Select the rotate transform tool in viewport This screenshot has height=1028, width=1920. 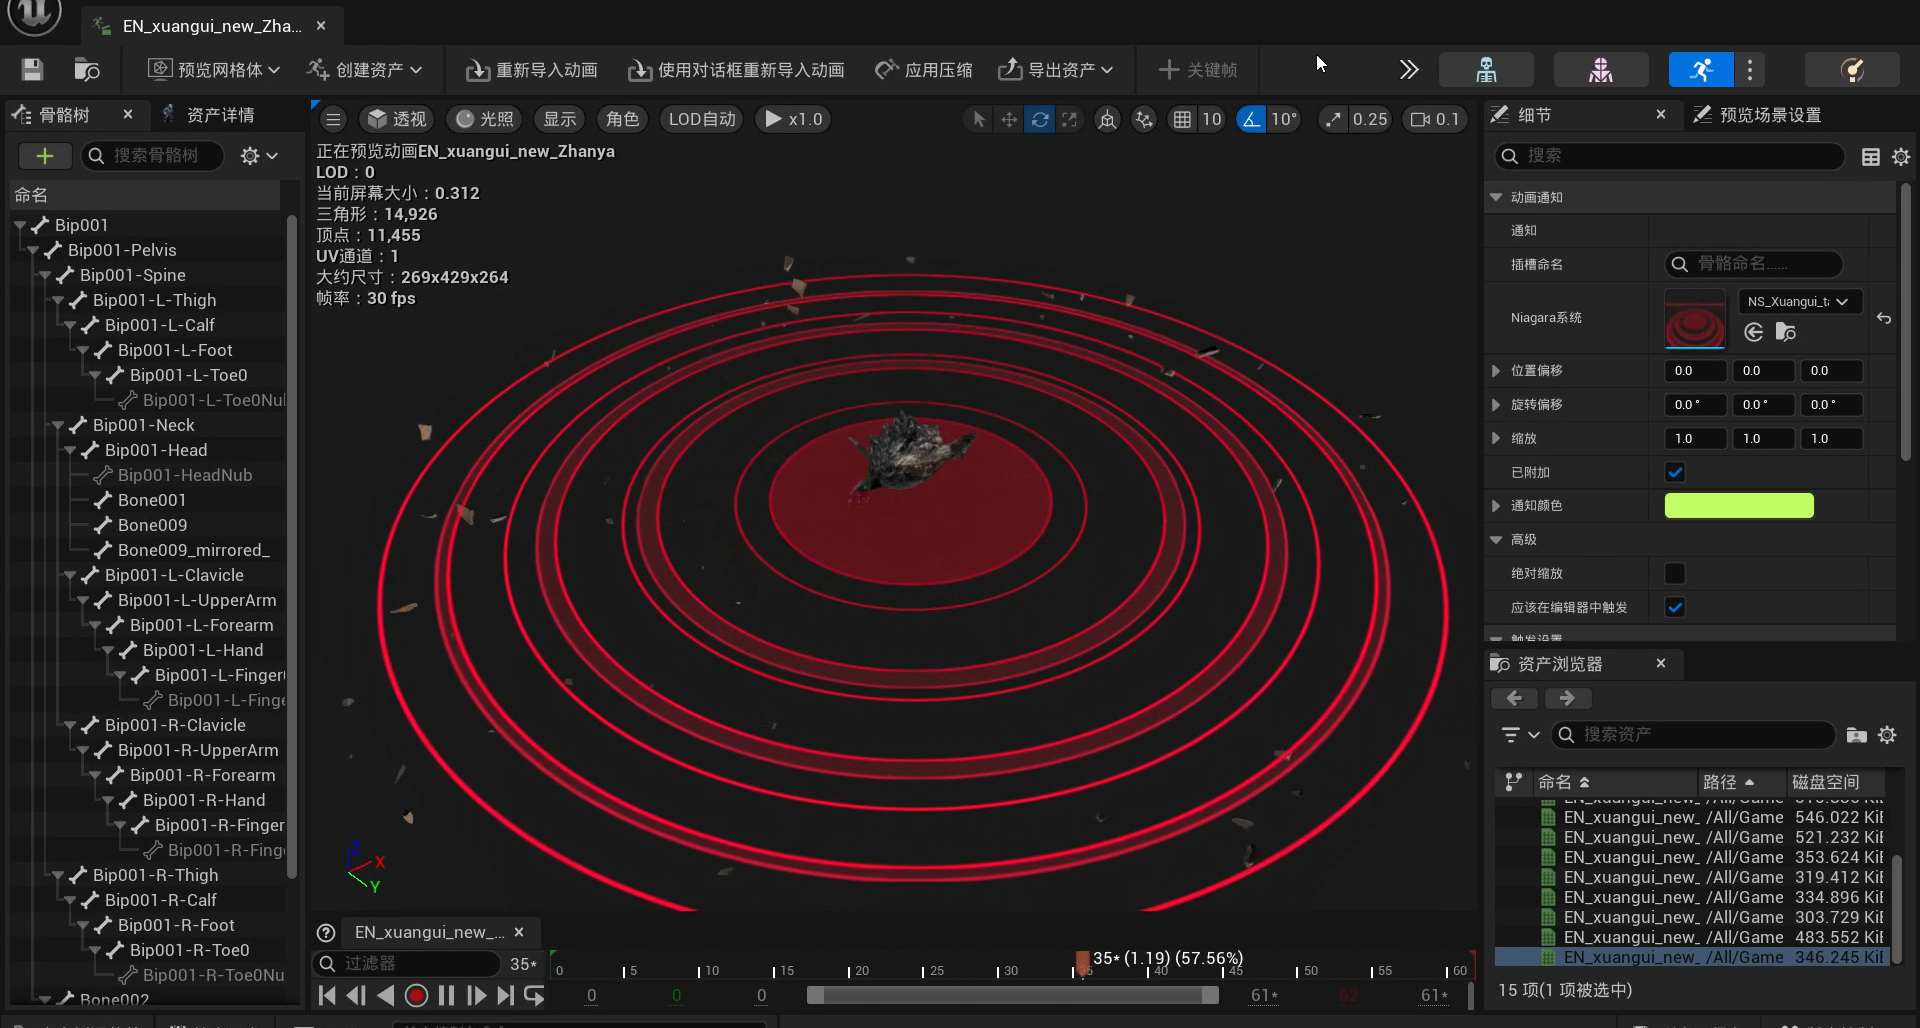[1040, 120]
